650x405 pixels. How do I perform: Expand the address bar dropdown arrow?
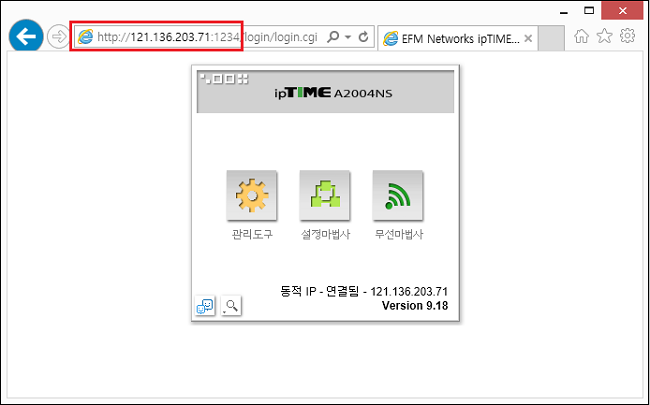(x=348, y=37)
